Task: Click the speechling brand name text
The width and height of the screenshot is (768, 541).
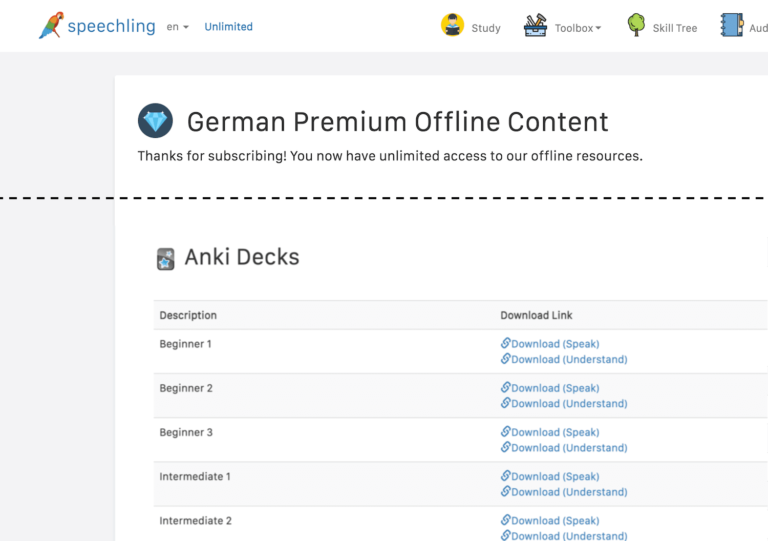Action: pyautogui.click(x=111, y=27)
